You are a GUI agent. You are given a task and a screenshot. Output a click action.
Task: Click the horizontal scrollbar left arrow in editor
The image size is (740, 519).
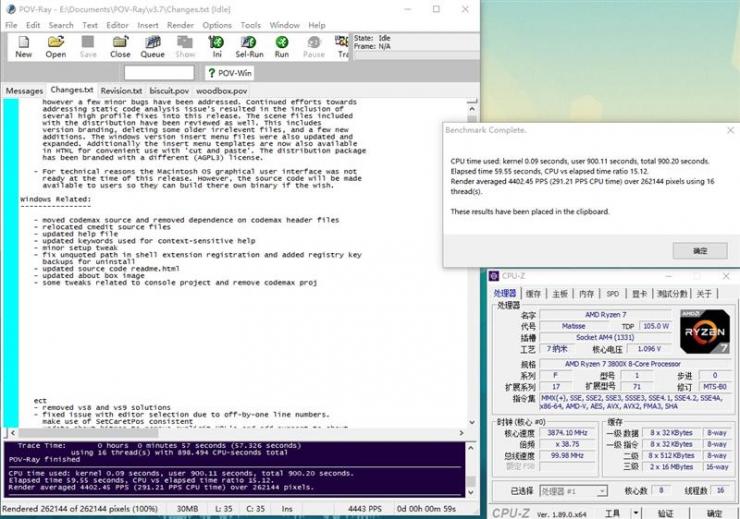tap(13, 433)
